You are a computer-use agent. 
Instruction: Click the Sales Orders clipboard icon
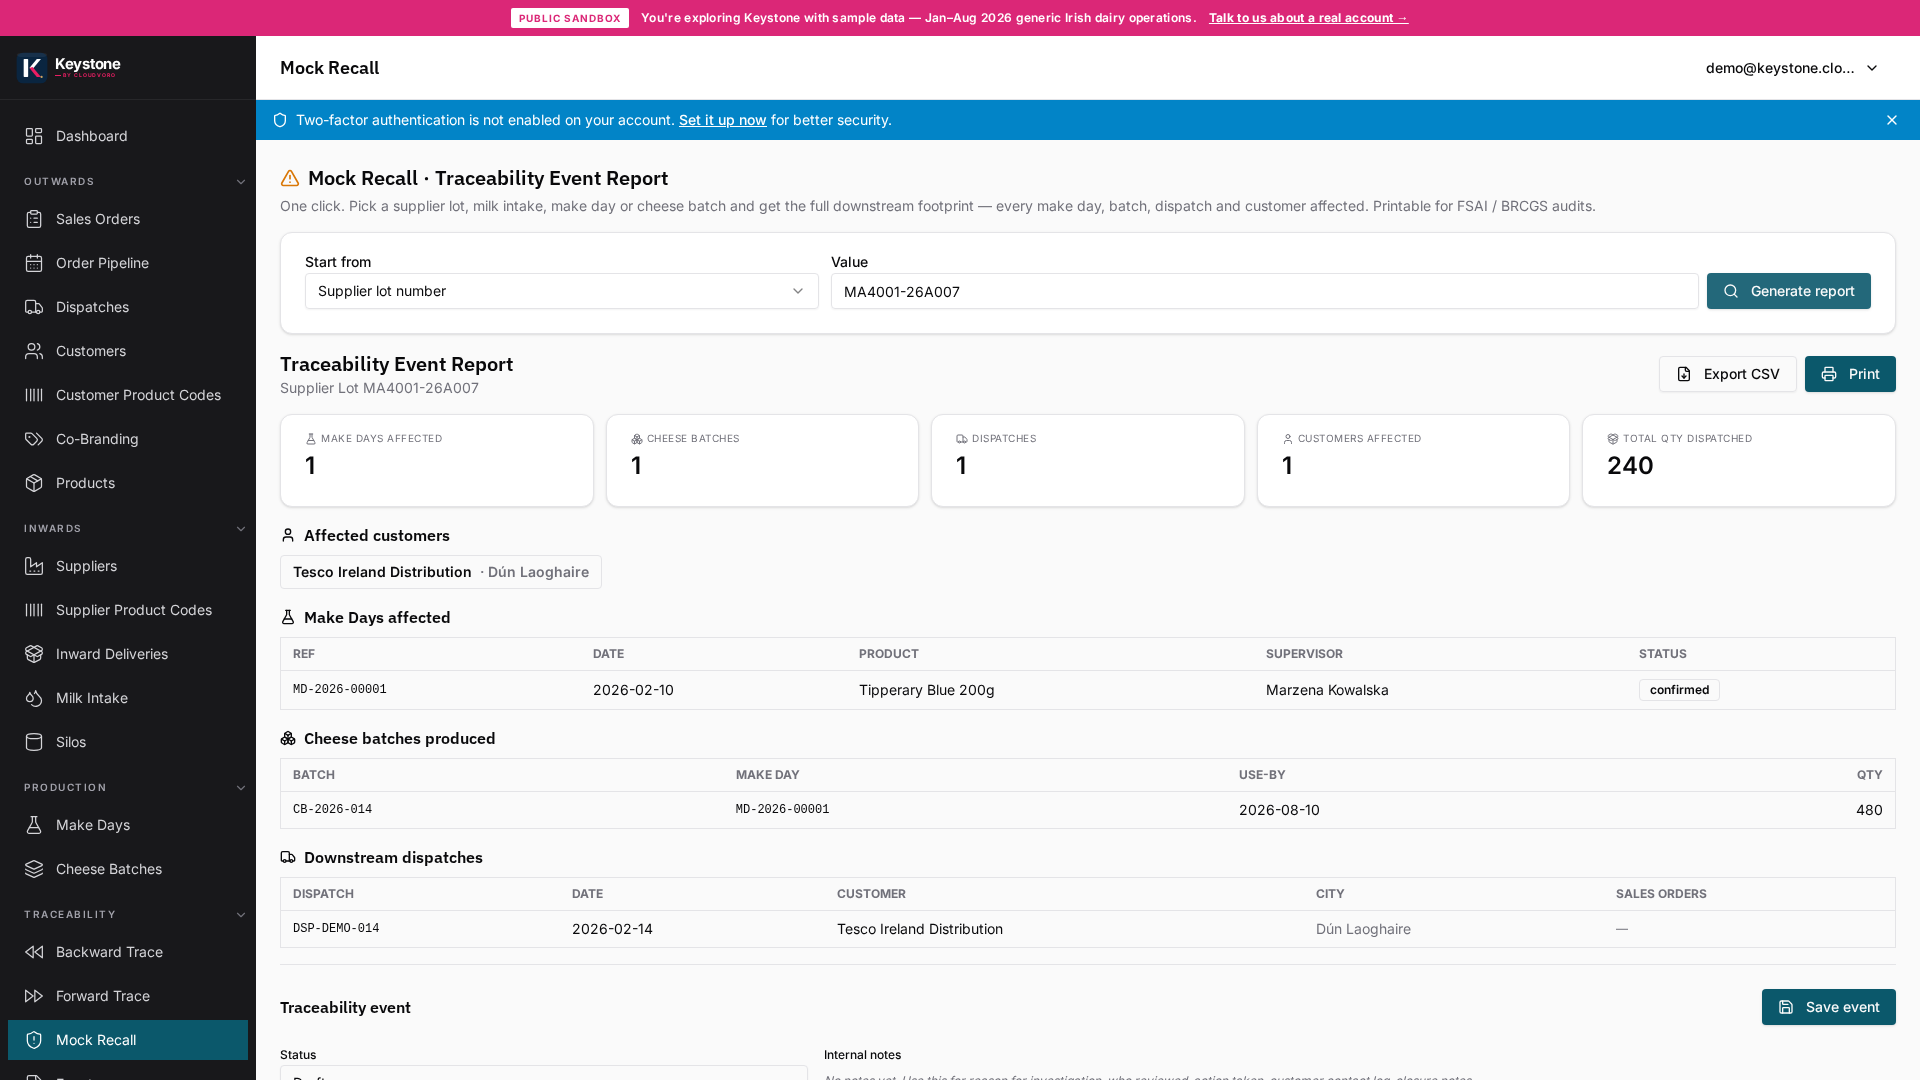[34, 219]
